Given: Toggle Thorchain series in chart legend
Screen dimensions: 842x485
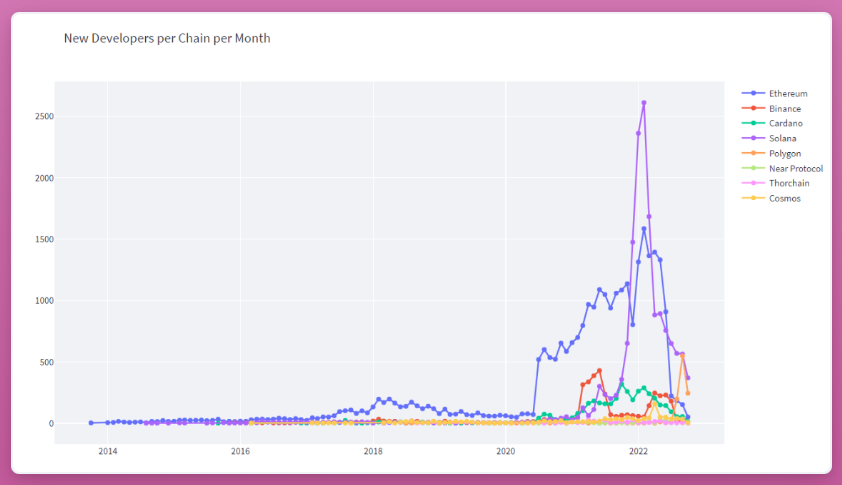Looking at the screenshot, I should 775,183.
